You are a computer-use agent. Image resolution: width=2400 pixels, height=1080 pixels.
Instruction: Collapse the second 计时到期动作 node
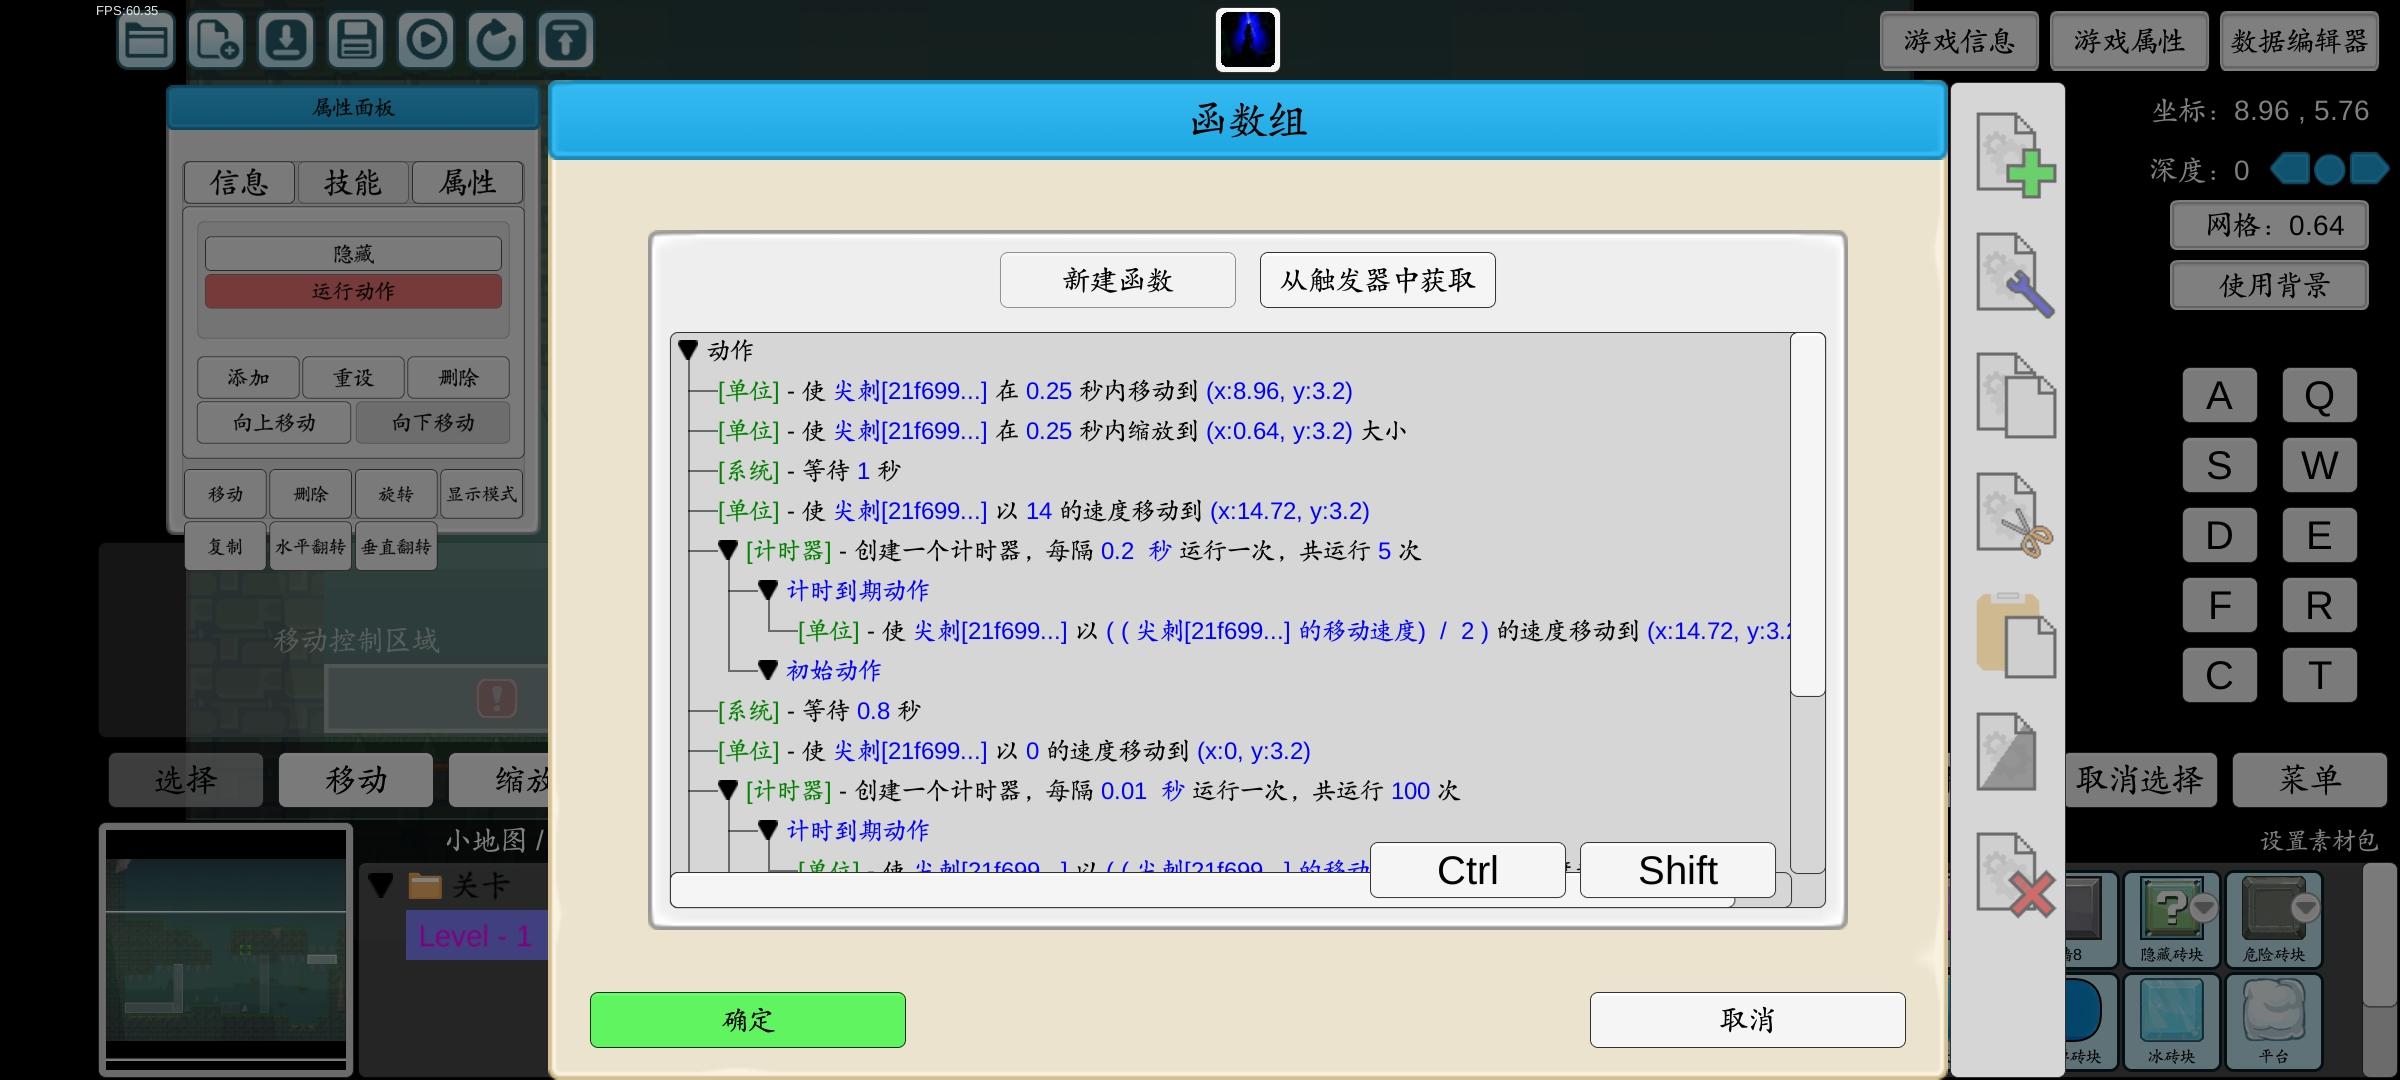(767, 831)
